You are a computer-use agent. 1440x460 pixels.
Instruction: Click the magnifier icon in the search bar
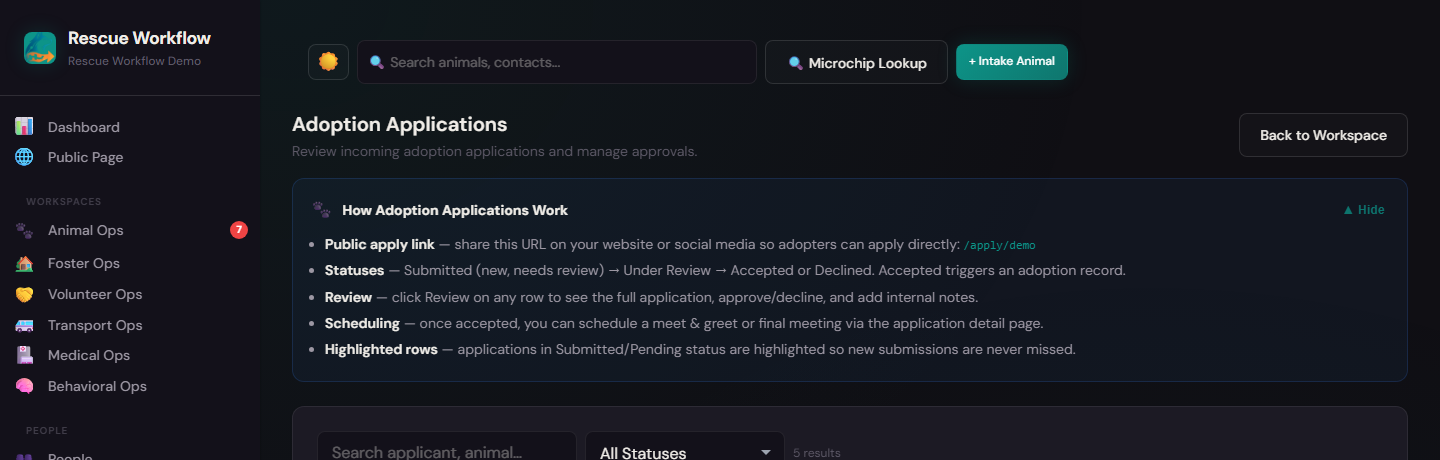click(x=377, y=62)
